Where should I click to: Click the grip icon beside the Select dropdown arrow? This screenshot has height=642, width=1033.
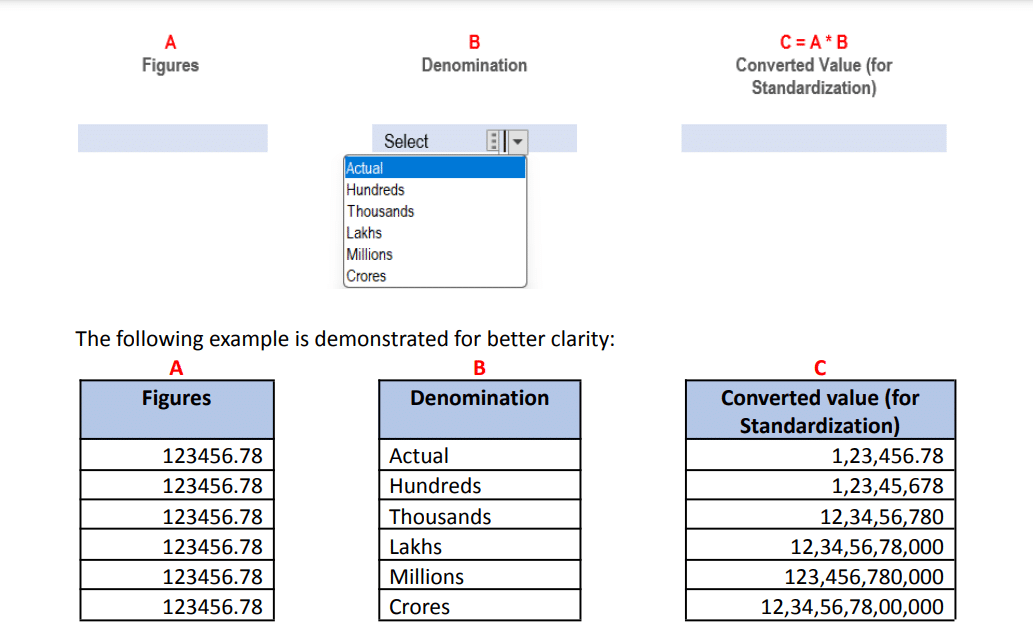[x=493, y=141]
